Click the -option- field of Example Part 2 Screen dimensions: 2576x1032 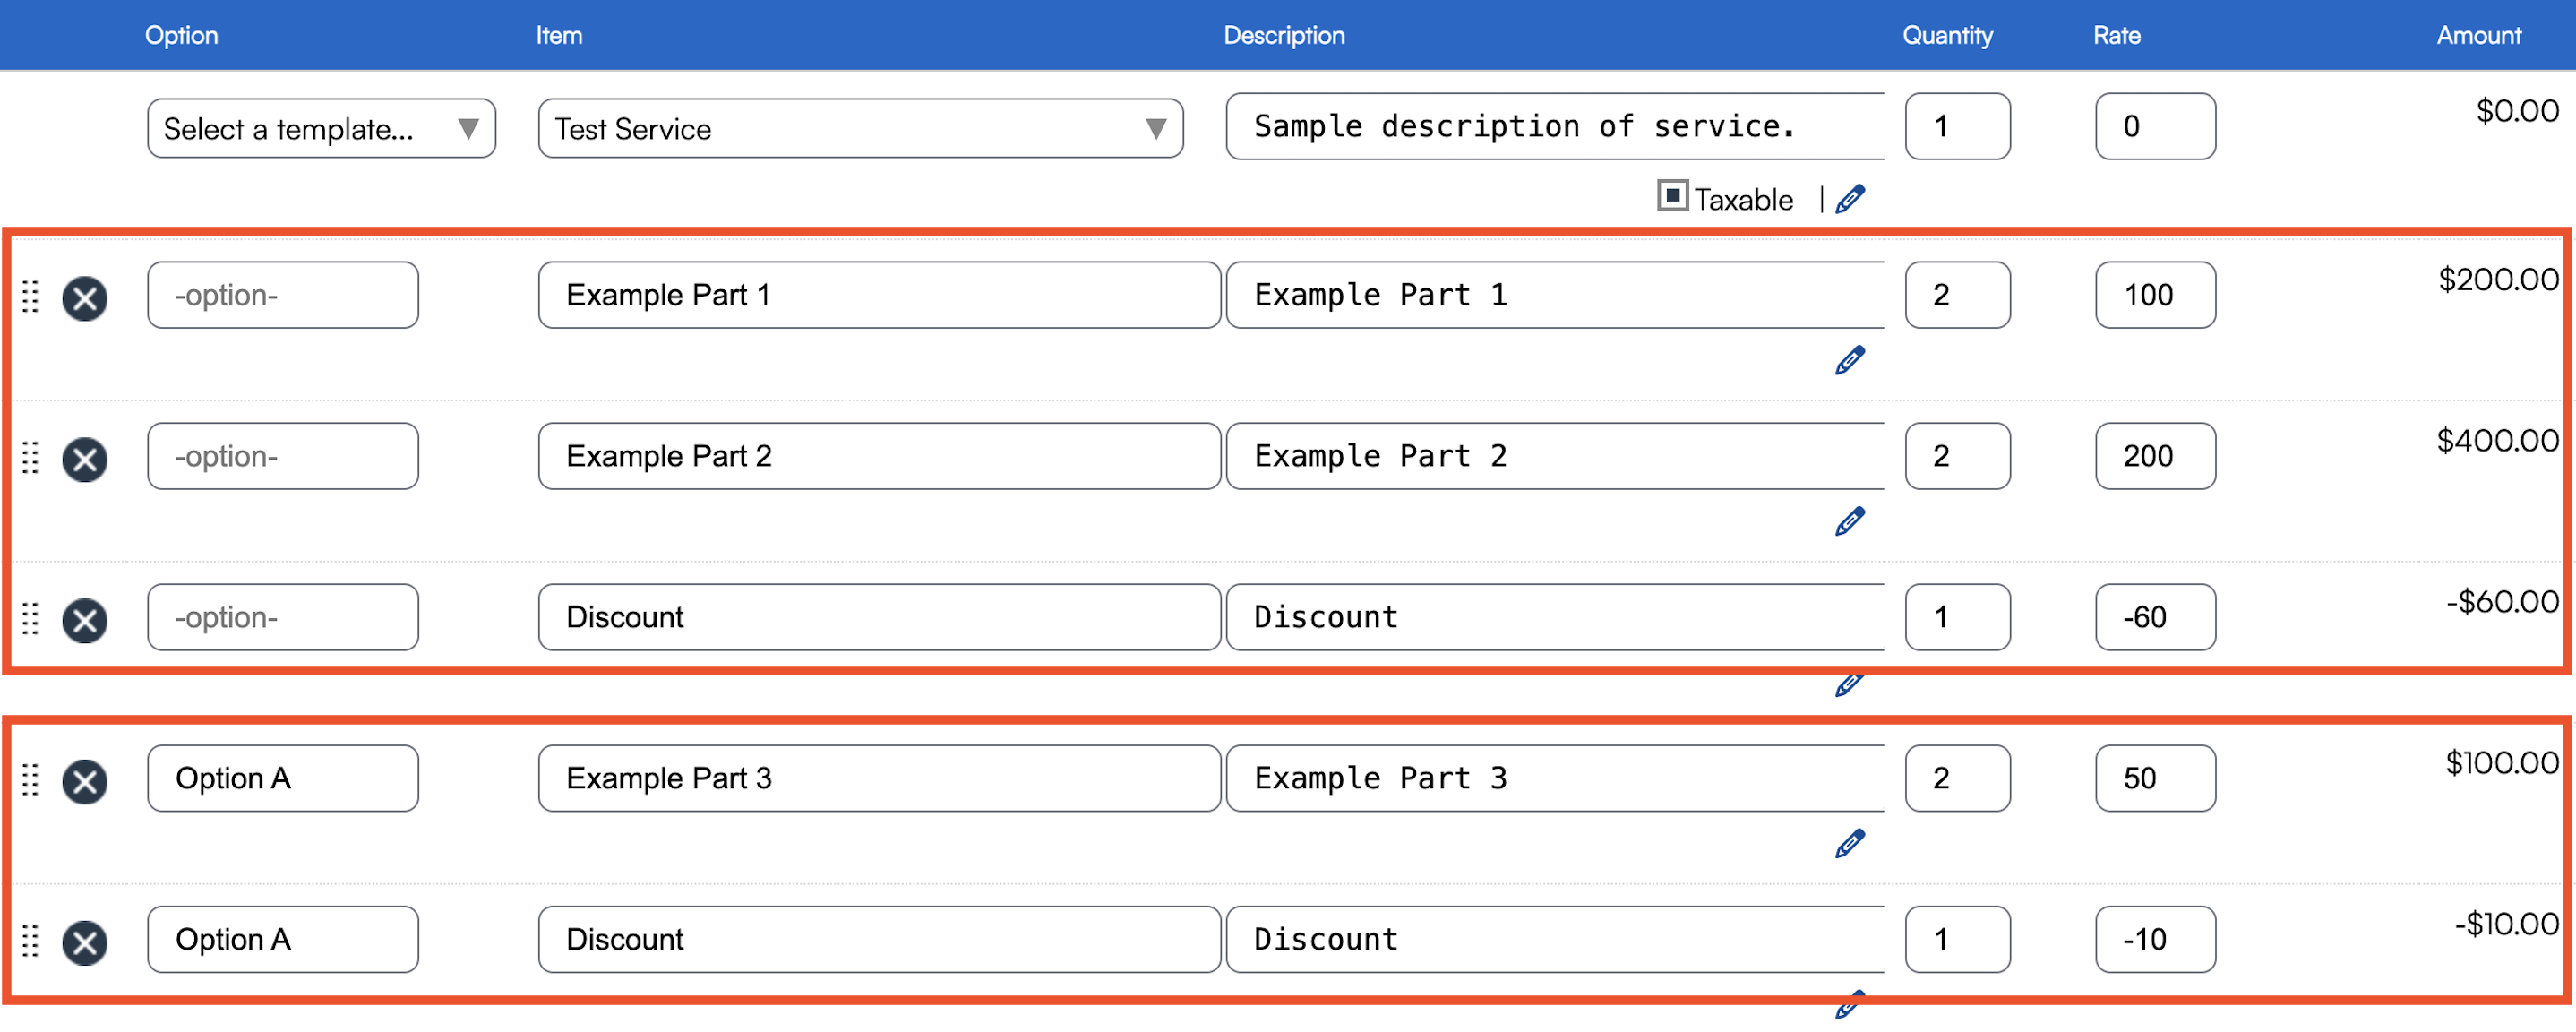click(282, 457)
